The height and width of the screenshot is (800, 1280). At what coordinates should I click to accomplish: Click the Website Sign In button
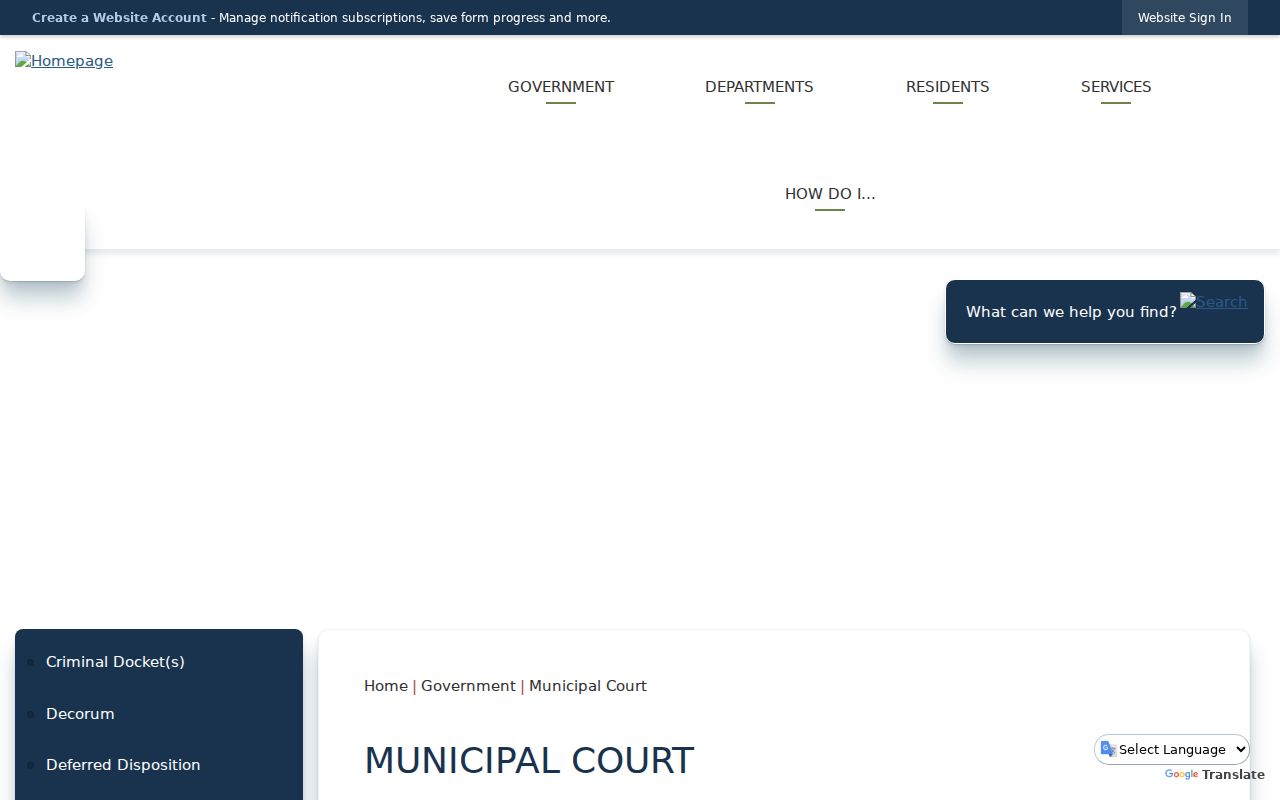1184,18
